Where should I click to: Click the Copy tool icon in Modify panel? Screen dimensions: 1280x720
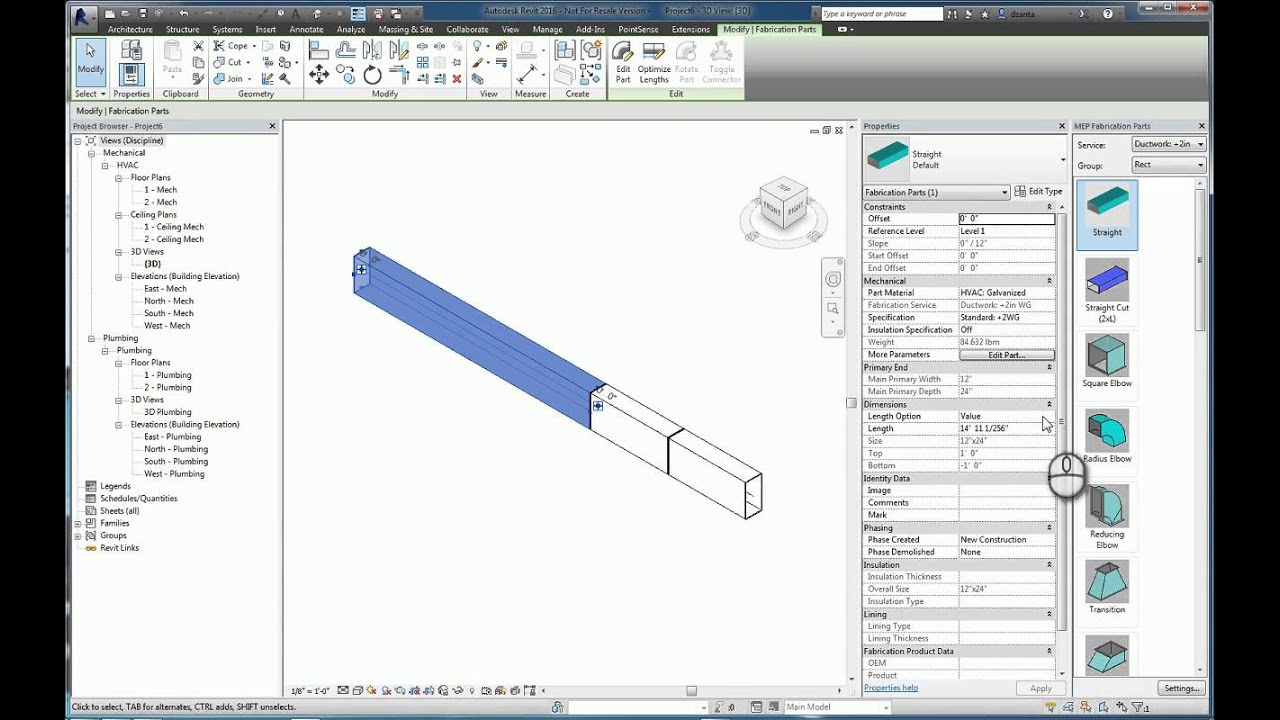pos(346,74)
